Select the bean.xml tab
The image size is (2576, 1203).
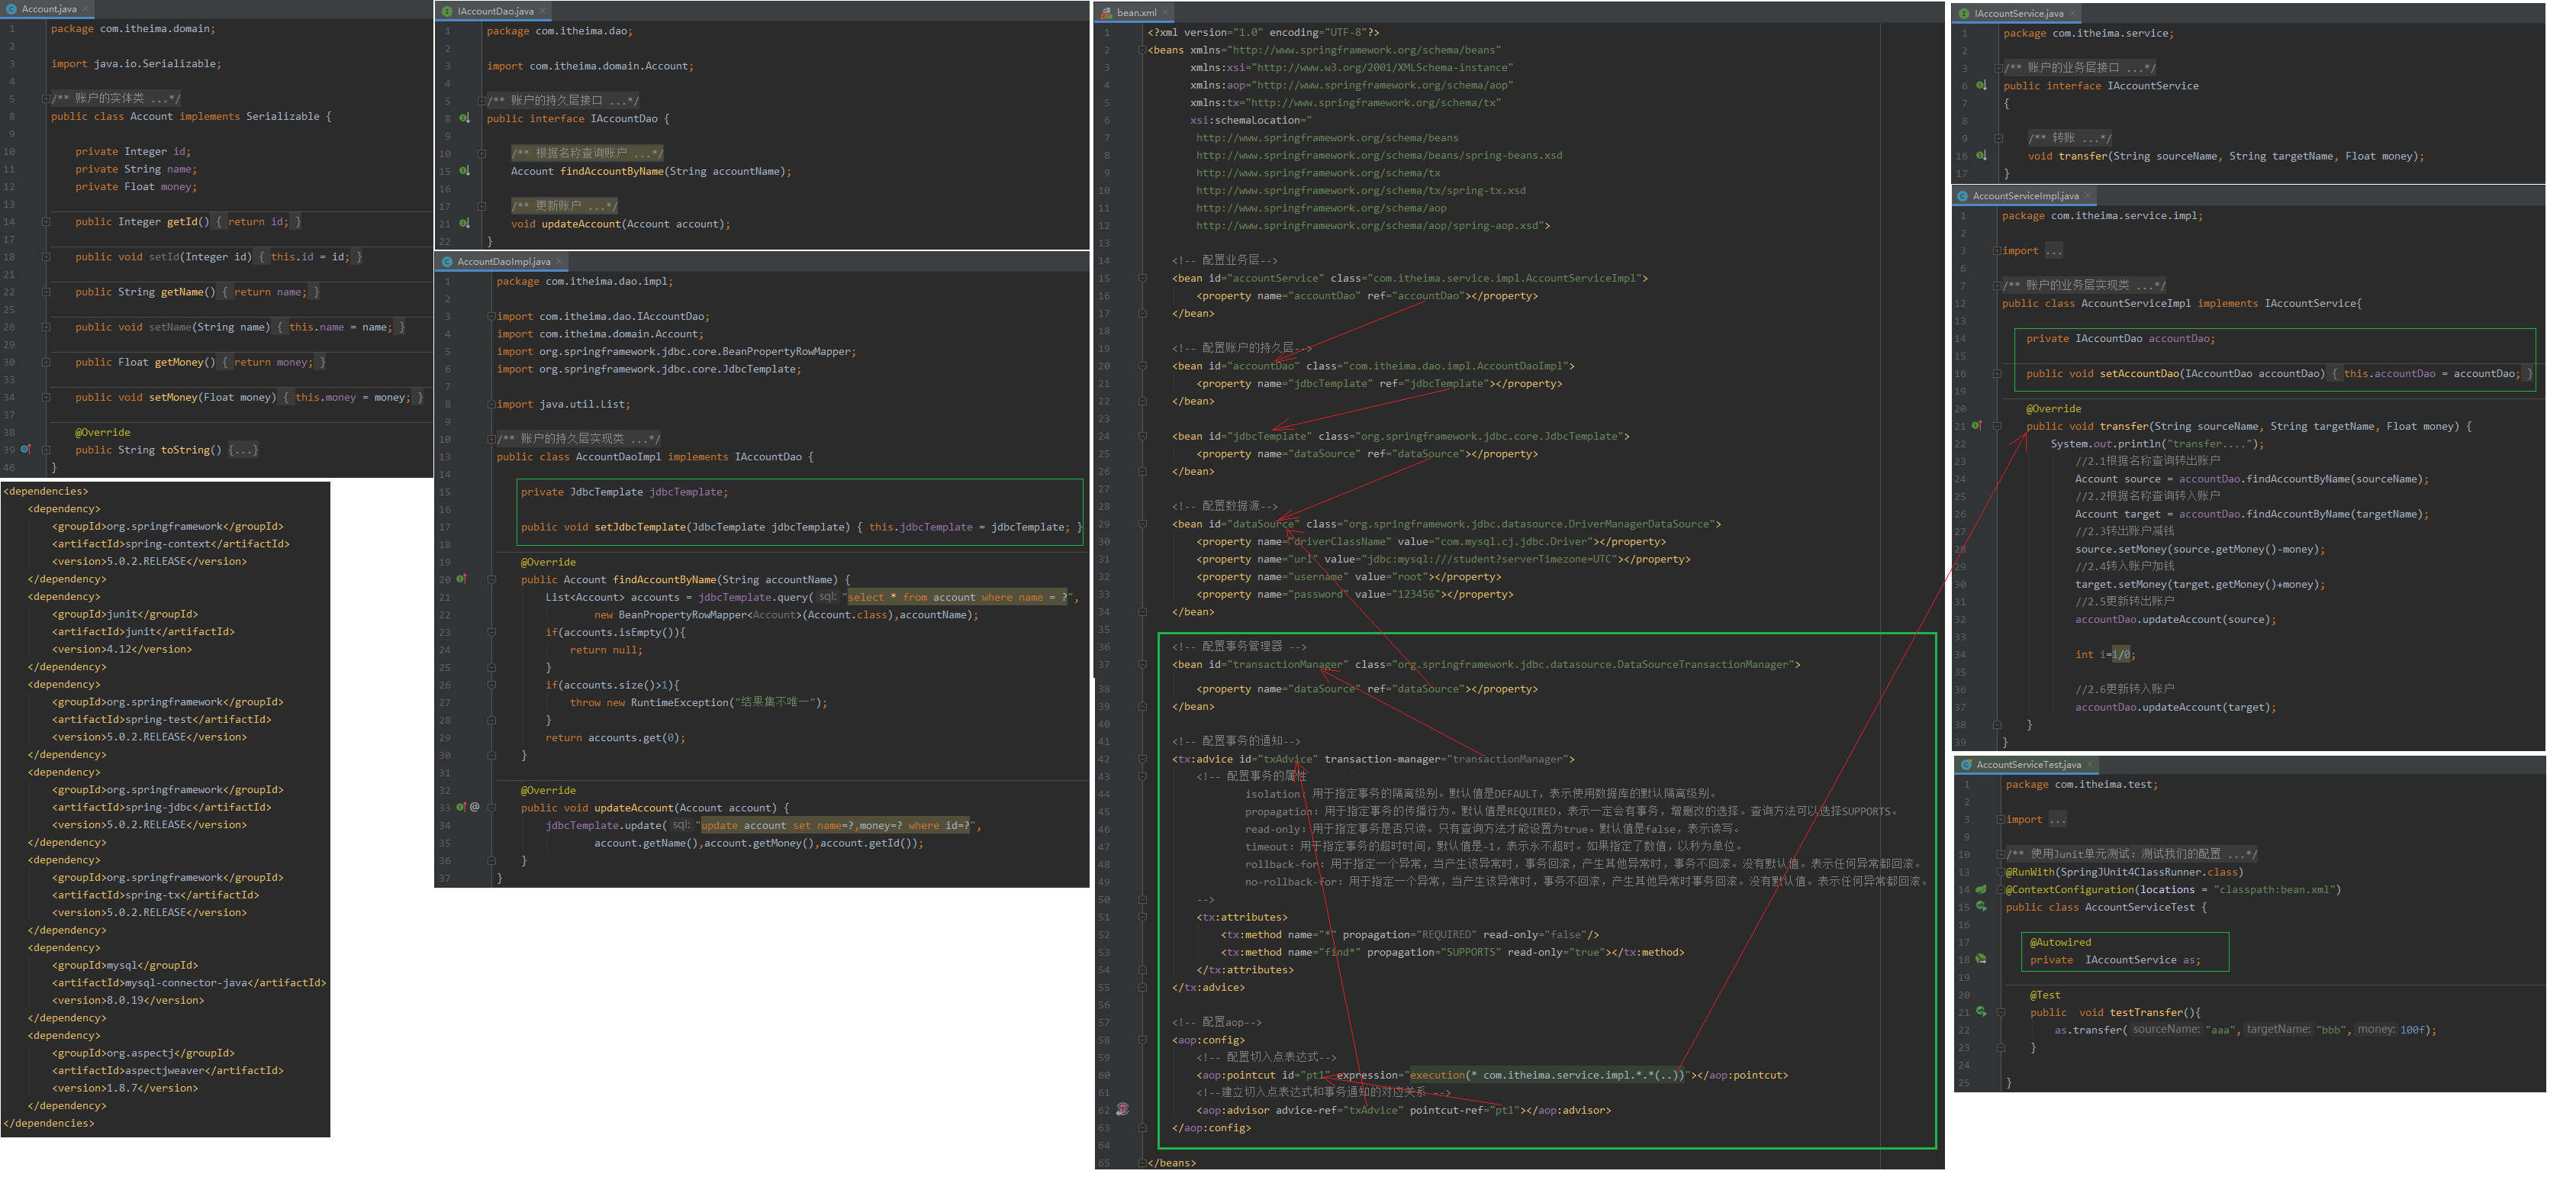[x=1136, y=13]
